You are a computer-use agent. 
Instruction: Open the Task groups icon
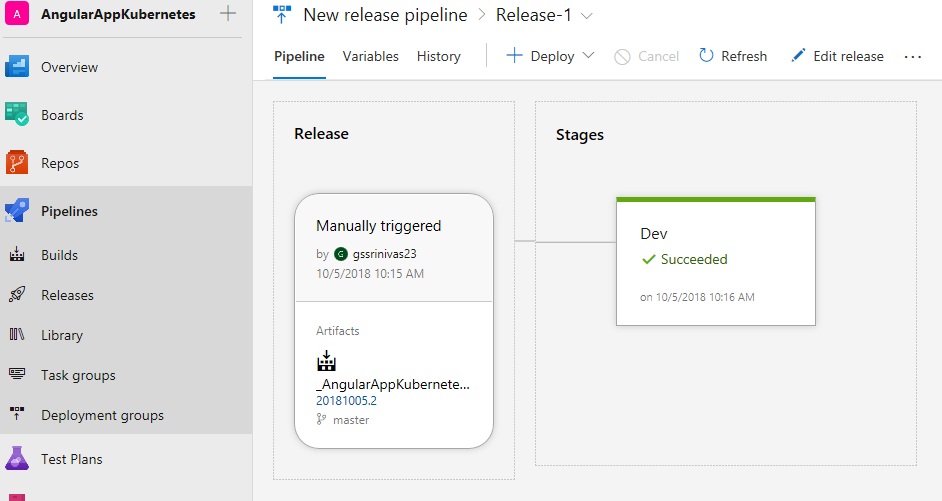coord(17,374)
